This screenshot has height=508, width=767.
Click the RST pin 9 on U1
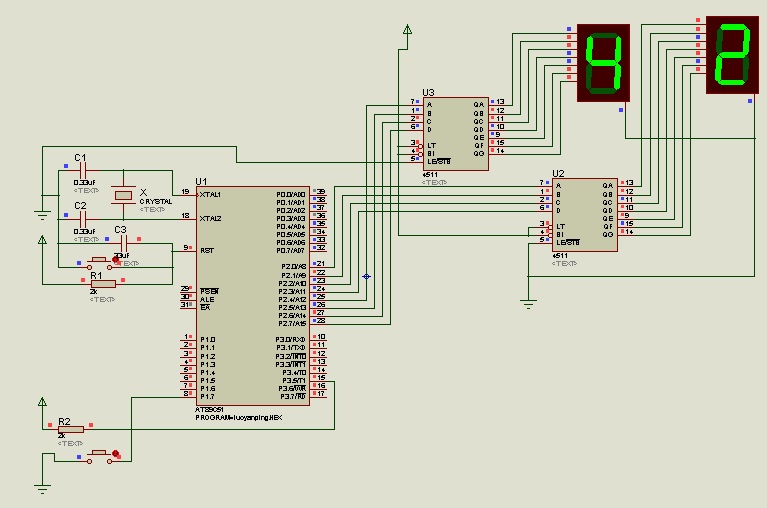(x=186, y=249)
